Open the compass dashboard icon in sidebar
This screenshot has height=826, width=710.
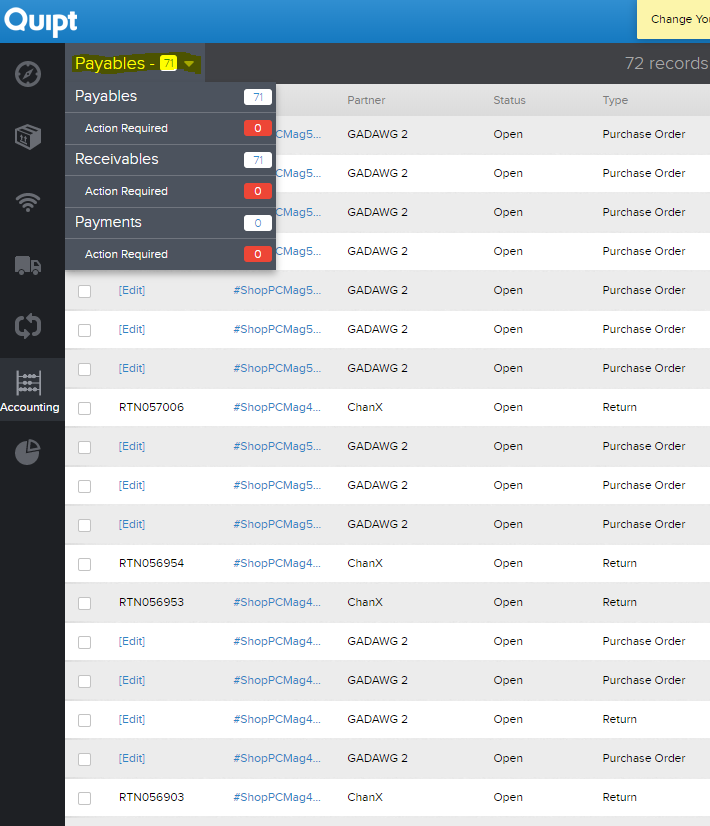[28, 74]
